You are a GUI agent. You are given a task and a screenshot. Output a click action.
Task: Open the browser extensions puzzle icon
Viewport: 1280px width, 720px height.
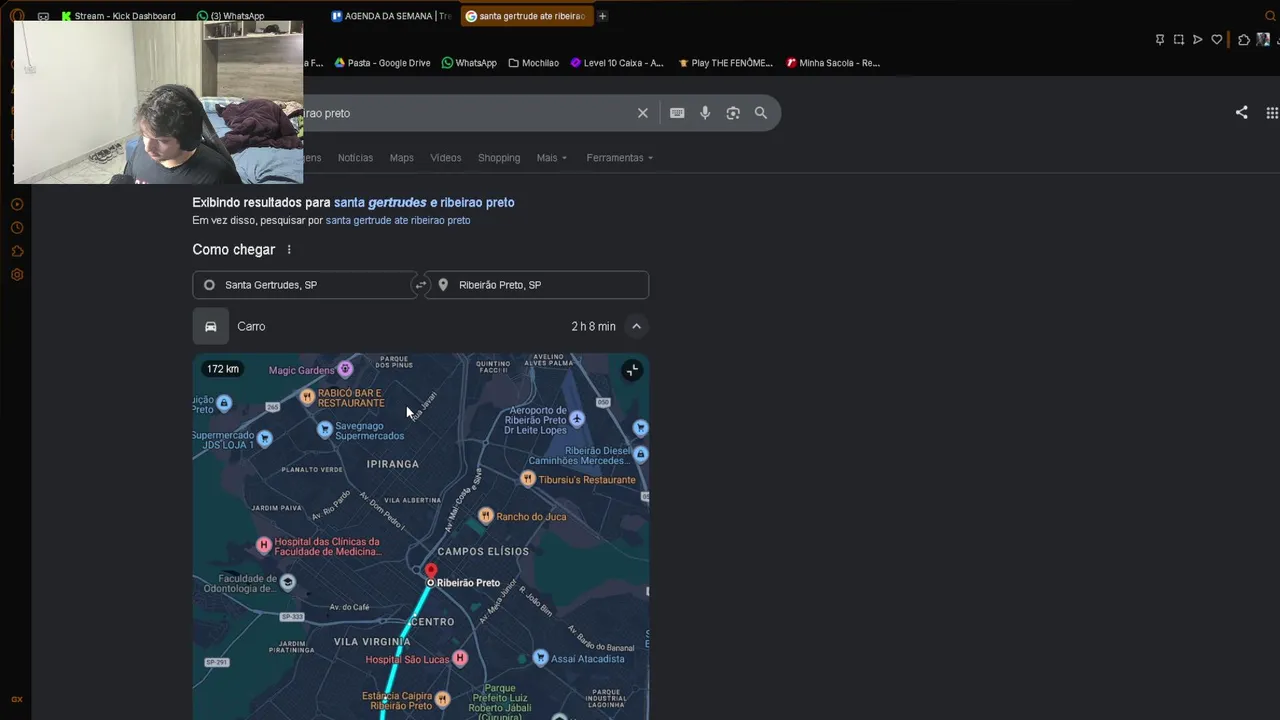tap(1244, 40)
